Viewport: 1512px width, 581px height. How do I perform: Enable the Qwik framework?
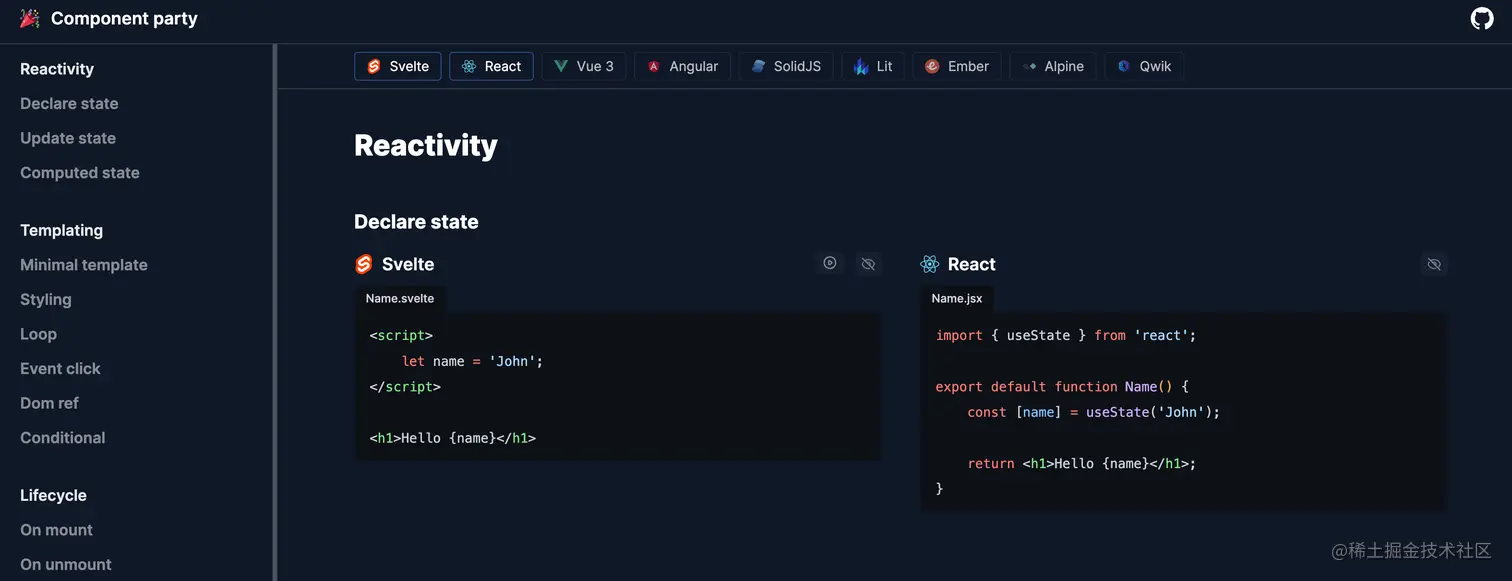[x=1144, y=66]
